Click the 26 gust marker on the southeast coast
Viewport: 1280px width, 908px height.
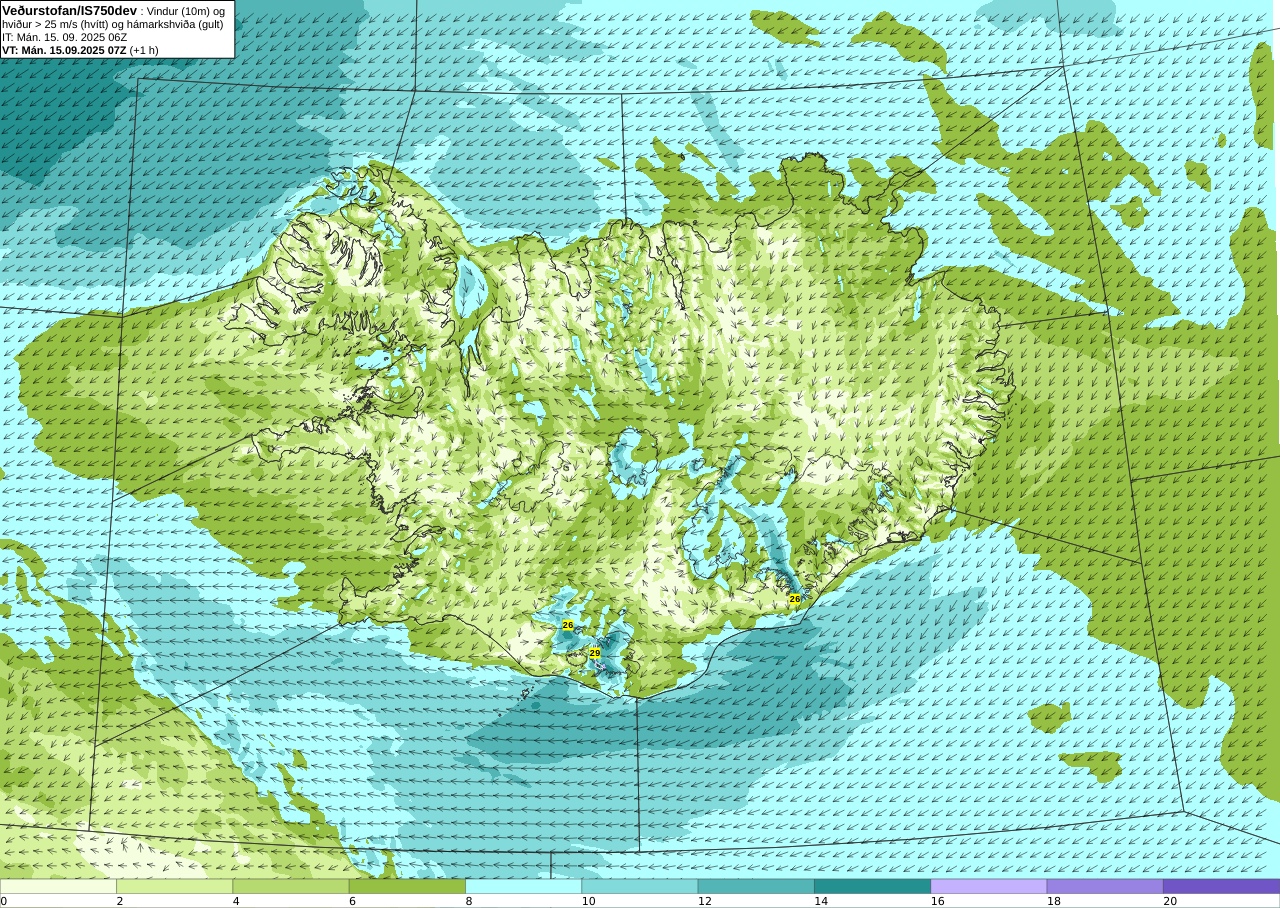coord(795,599)
